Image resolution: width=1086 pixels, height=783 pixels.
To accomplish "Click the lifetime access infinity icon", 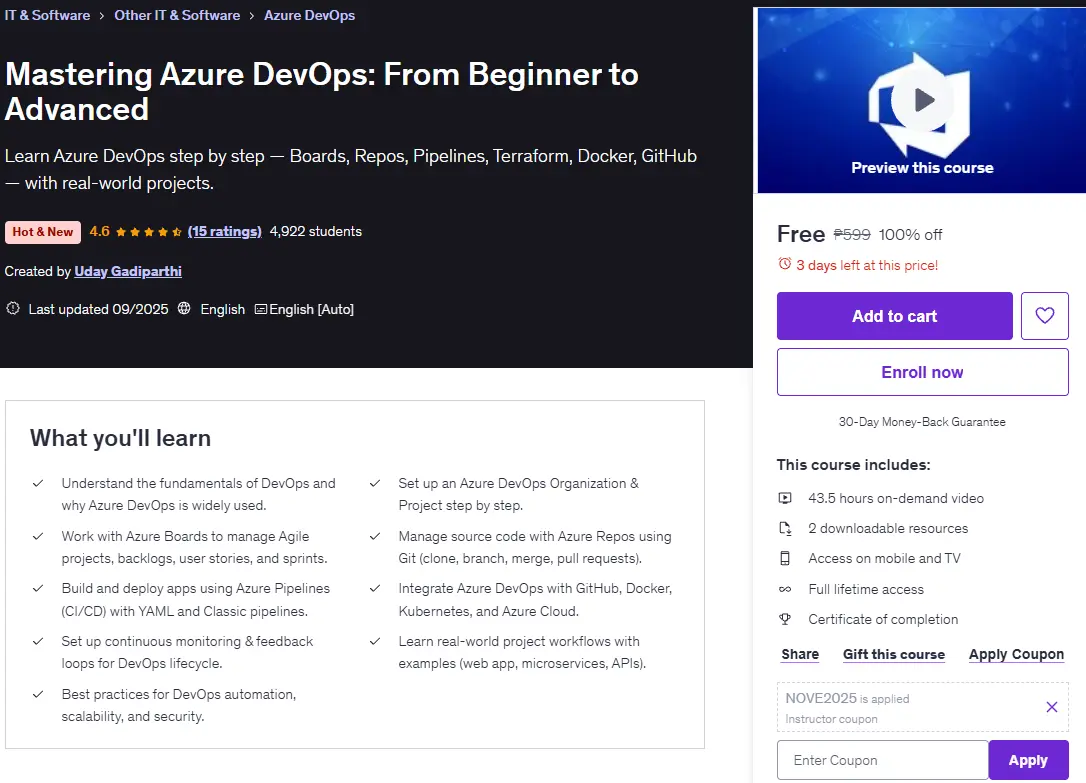I will (x=785, y=589).
